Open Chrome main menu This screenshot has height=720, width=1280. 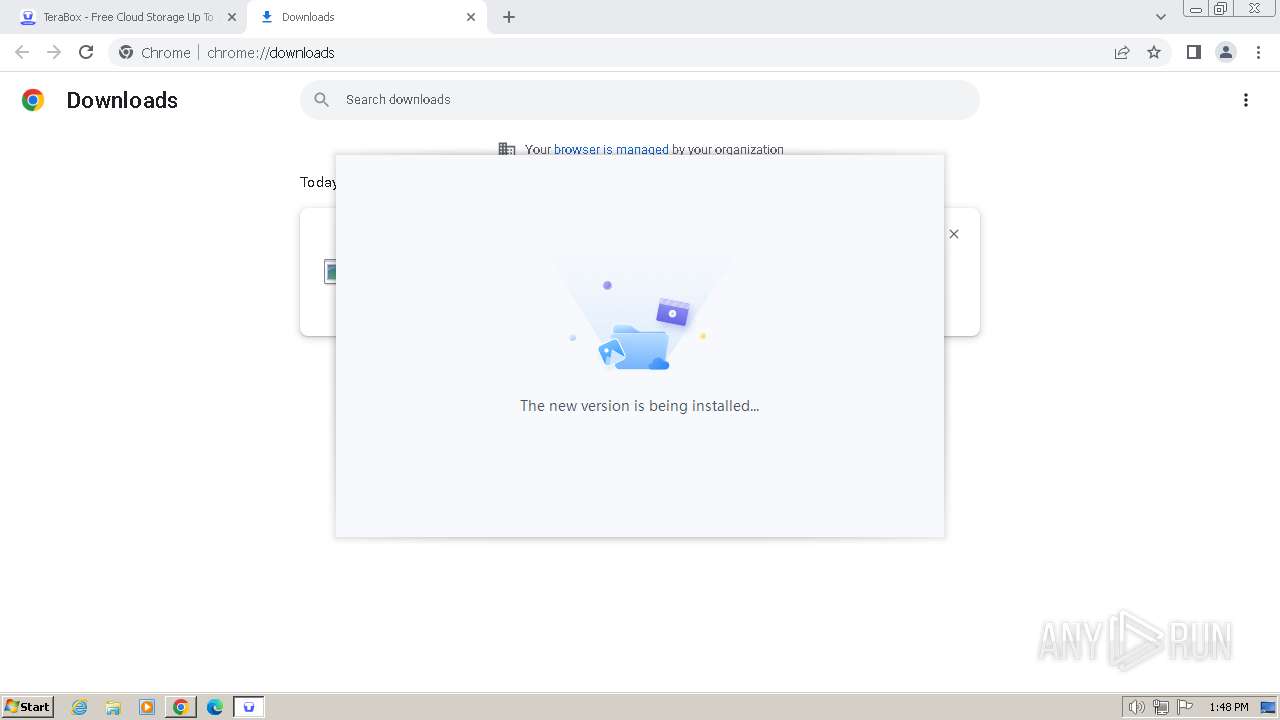[1258, 52]
